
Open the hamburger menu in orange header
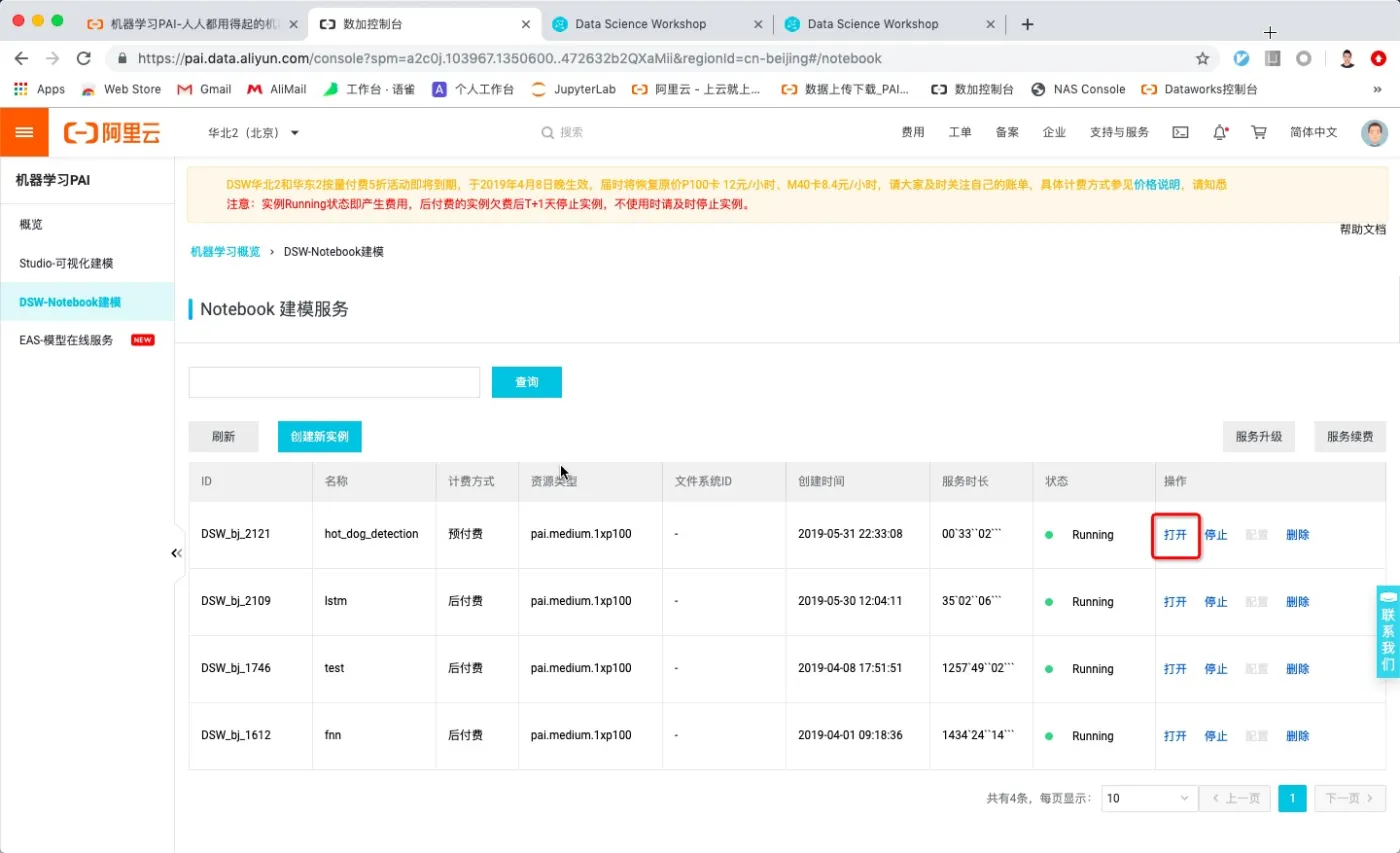(x=24, y=132)
